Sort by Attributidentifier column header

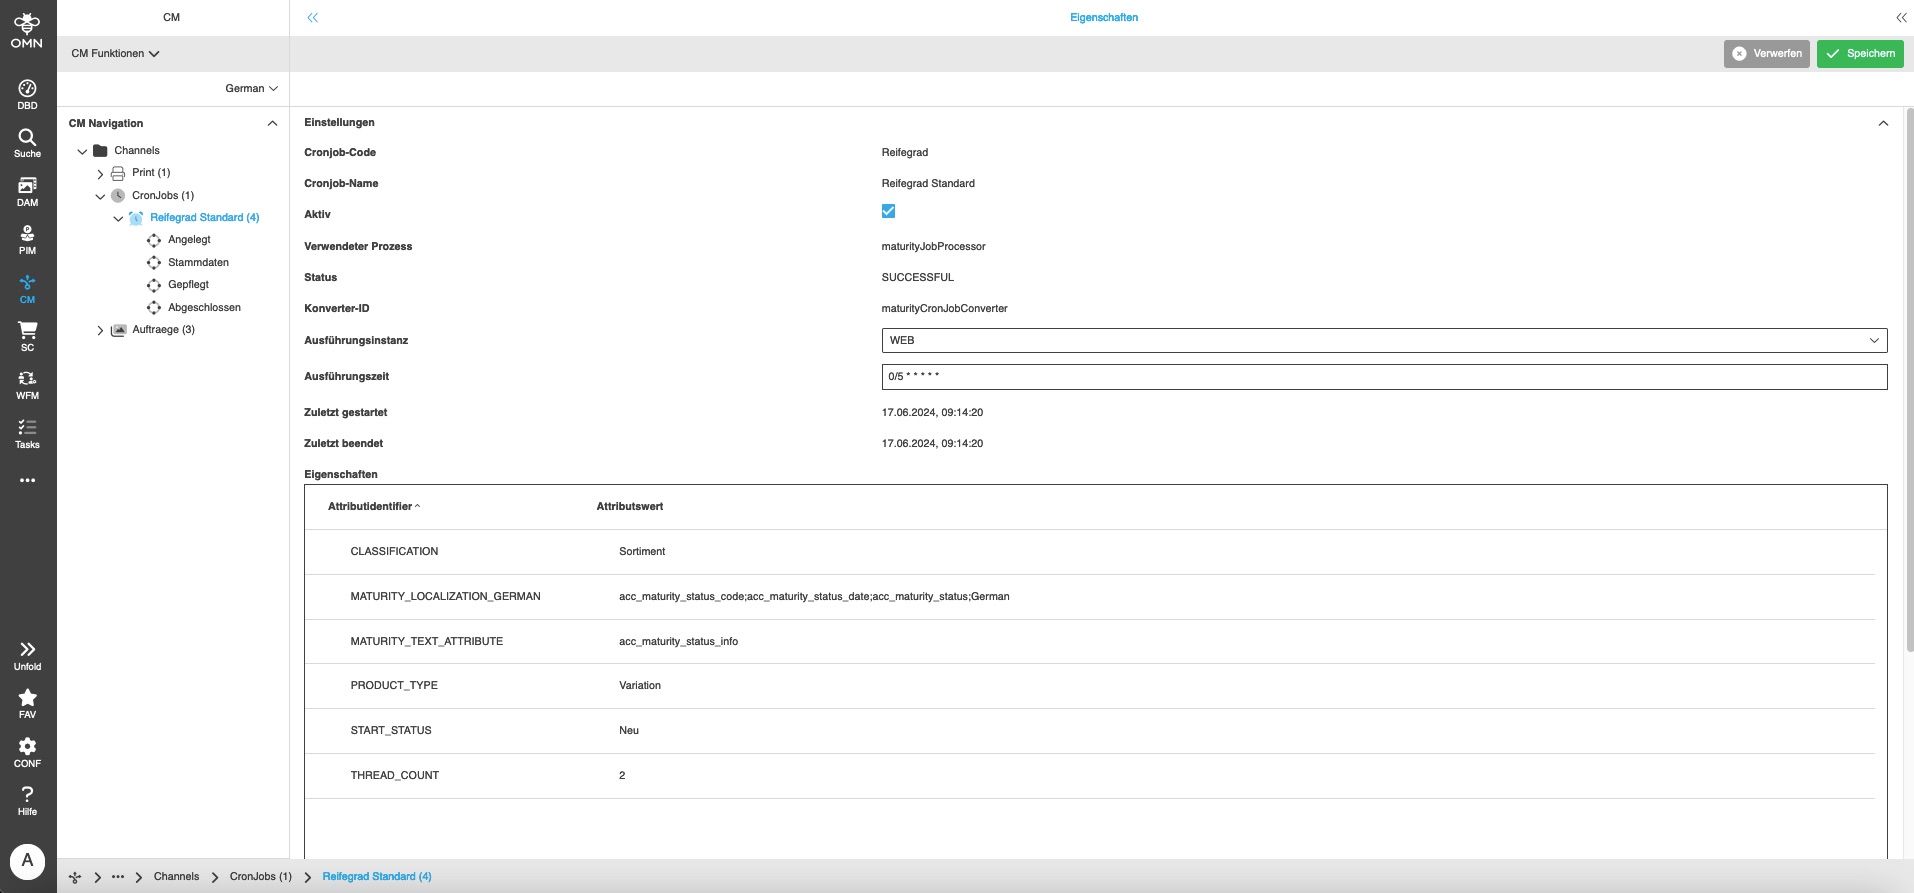click(x=370, y=507)
